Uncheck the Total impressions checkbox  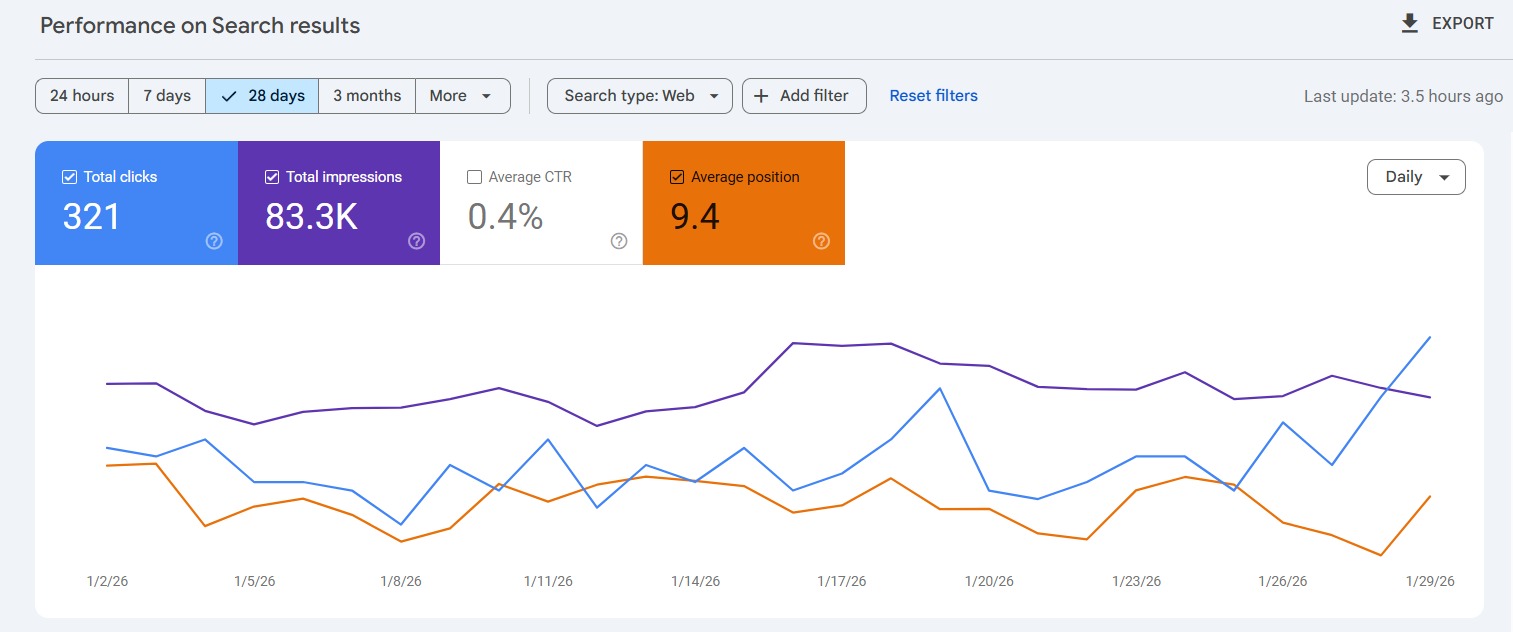[272, 177]
